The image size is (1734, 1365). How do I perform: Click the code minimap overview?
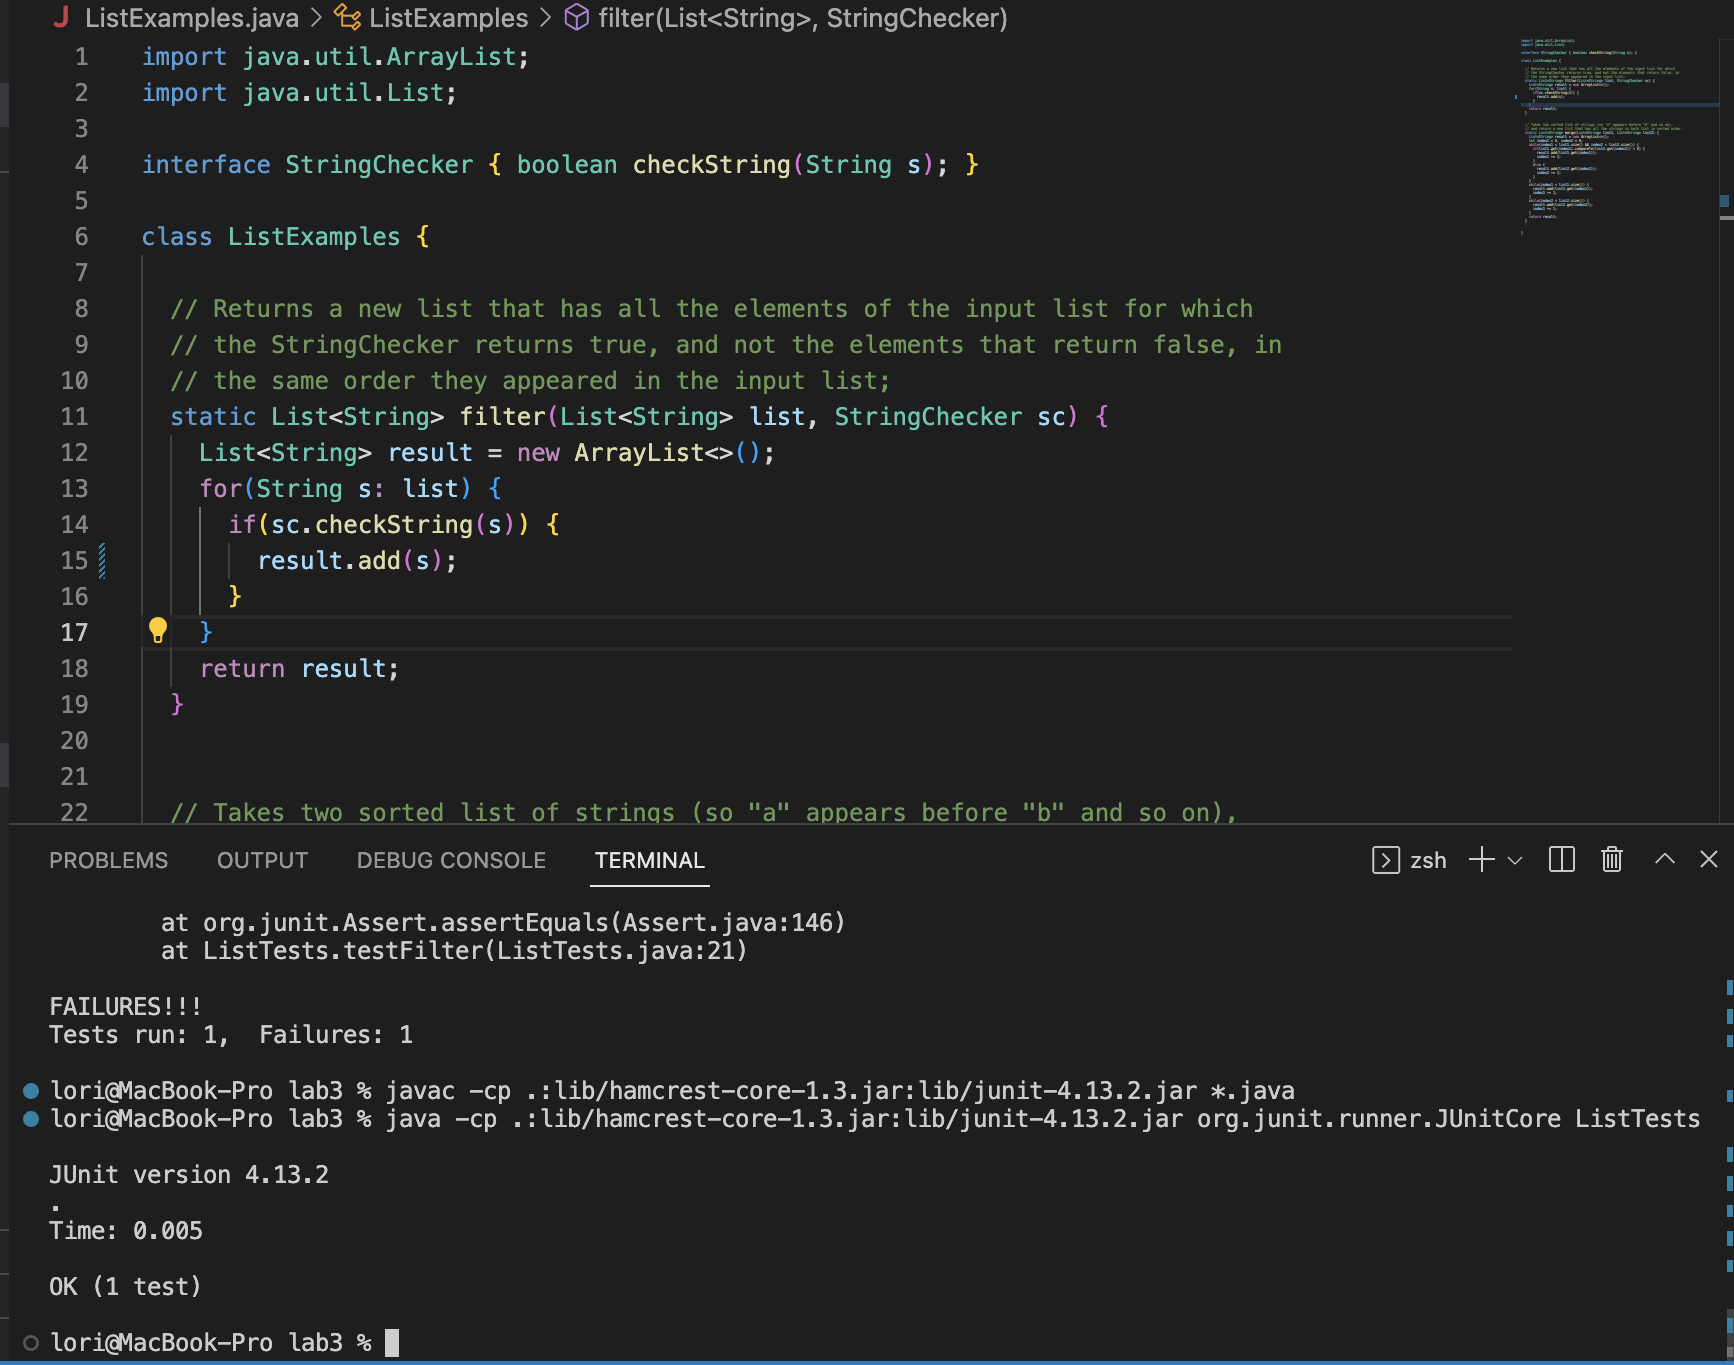coord(1615,135)
